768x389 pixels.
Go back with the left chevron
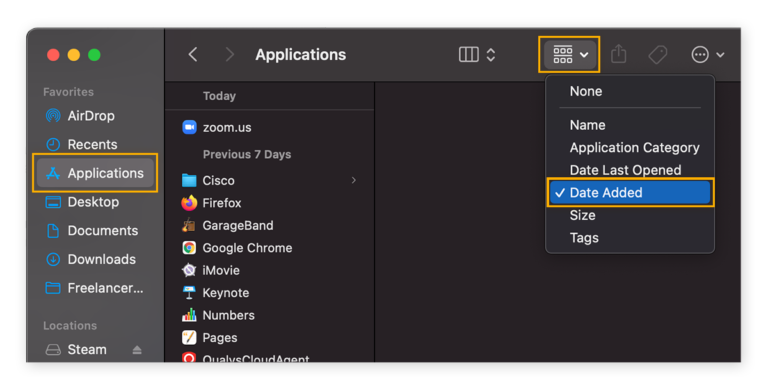click(193, 54)
